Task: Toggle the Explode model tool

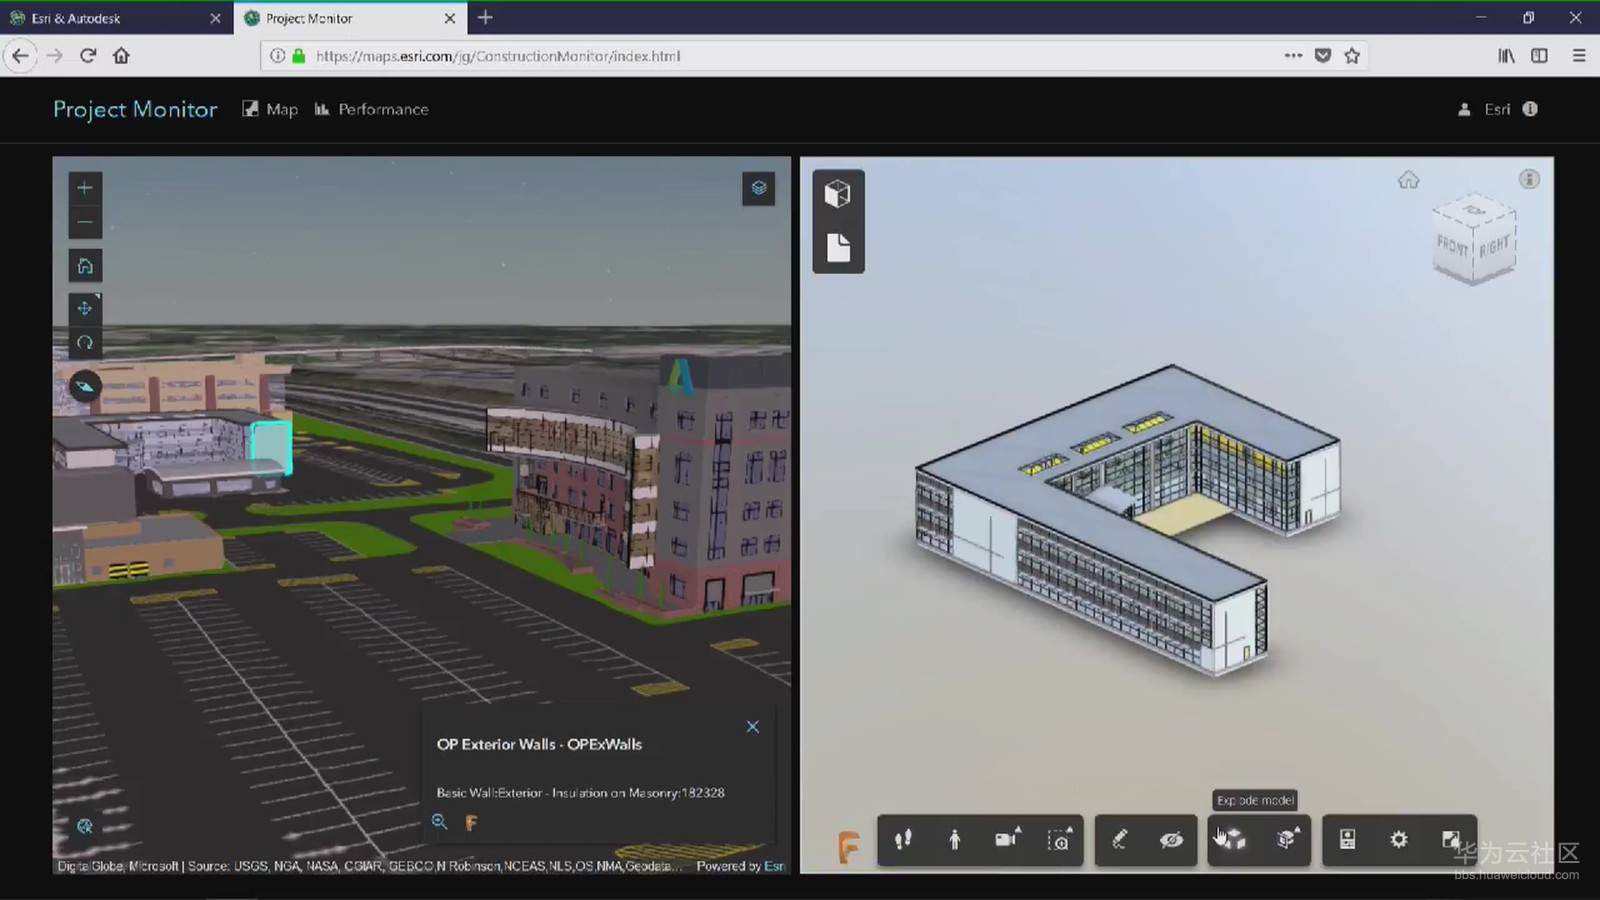Action: click(1233, 840)
